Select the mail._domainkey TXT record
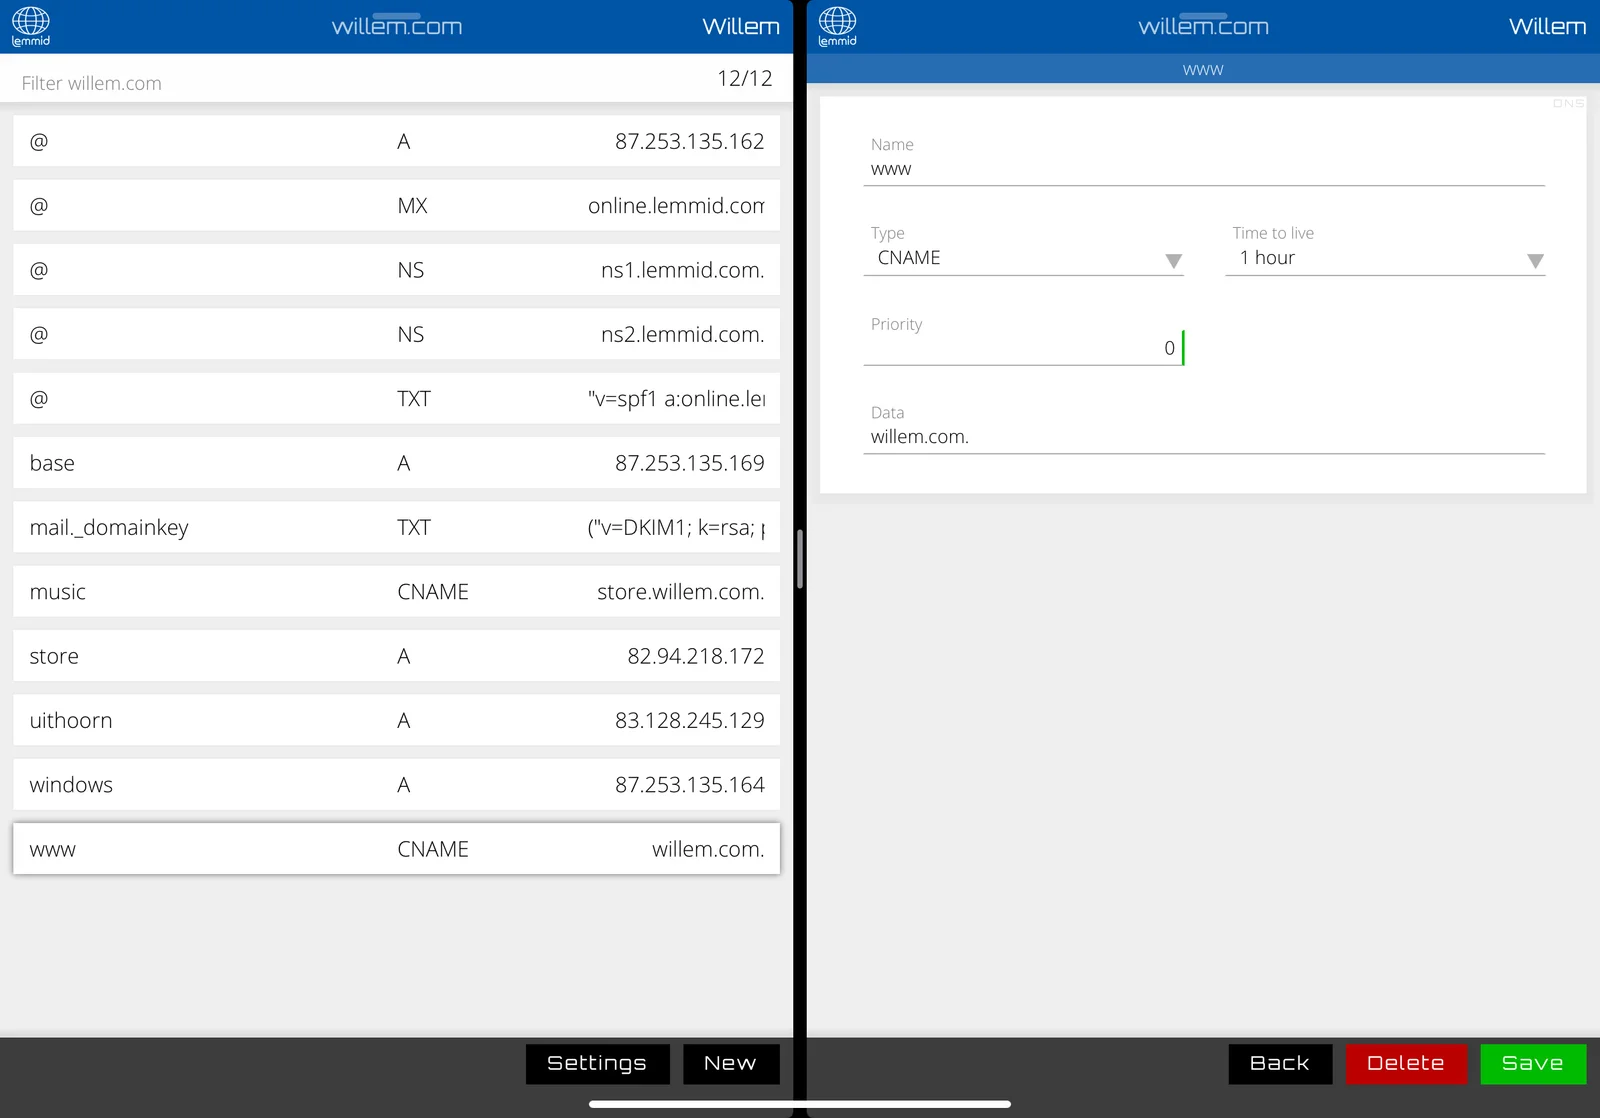1600x1118 pixels. coord(396,527)
